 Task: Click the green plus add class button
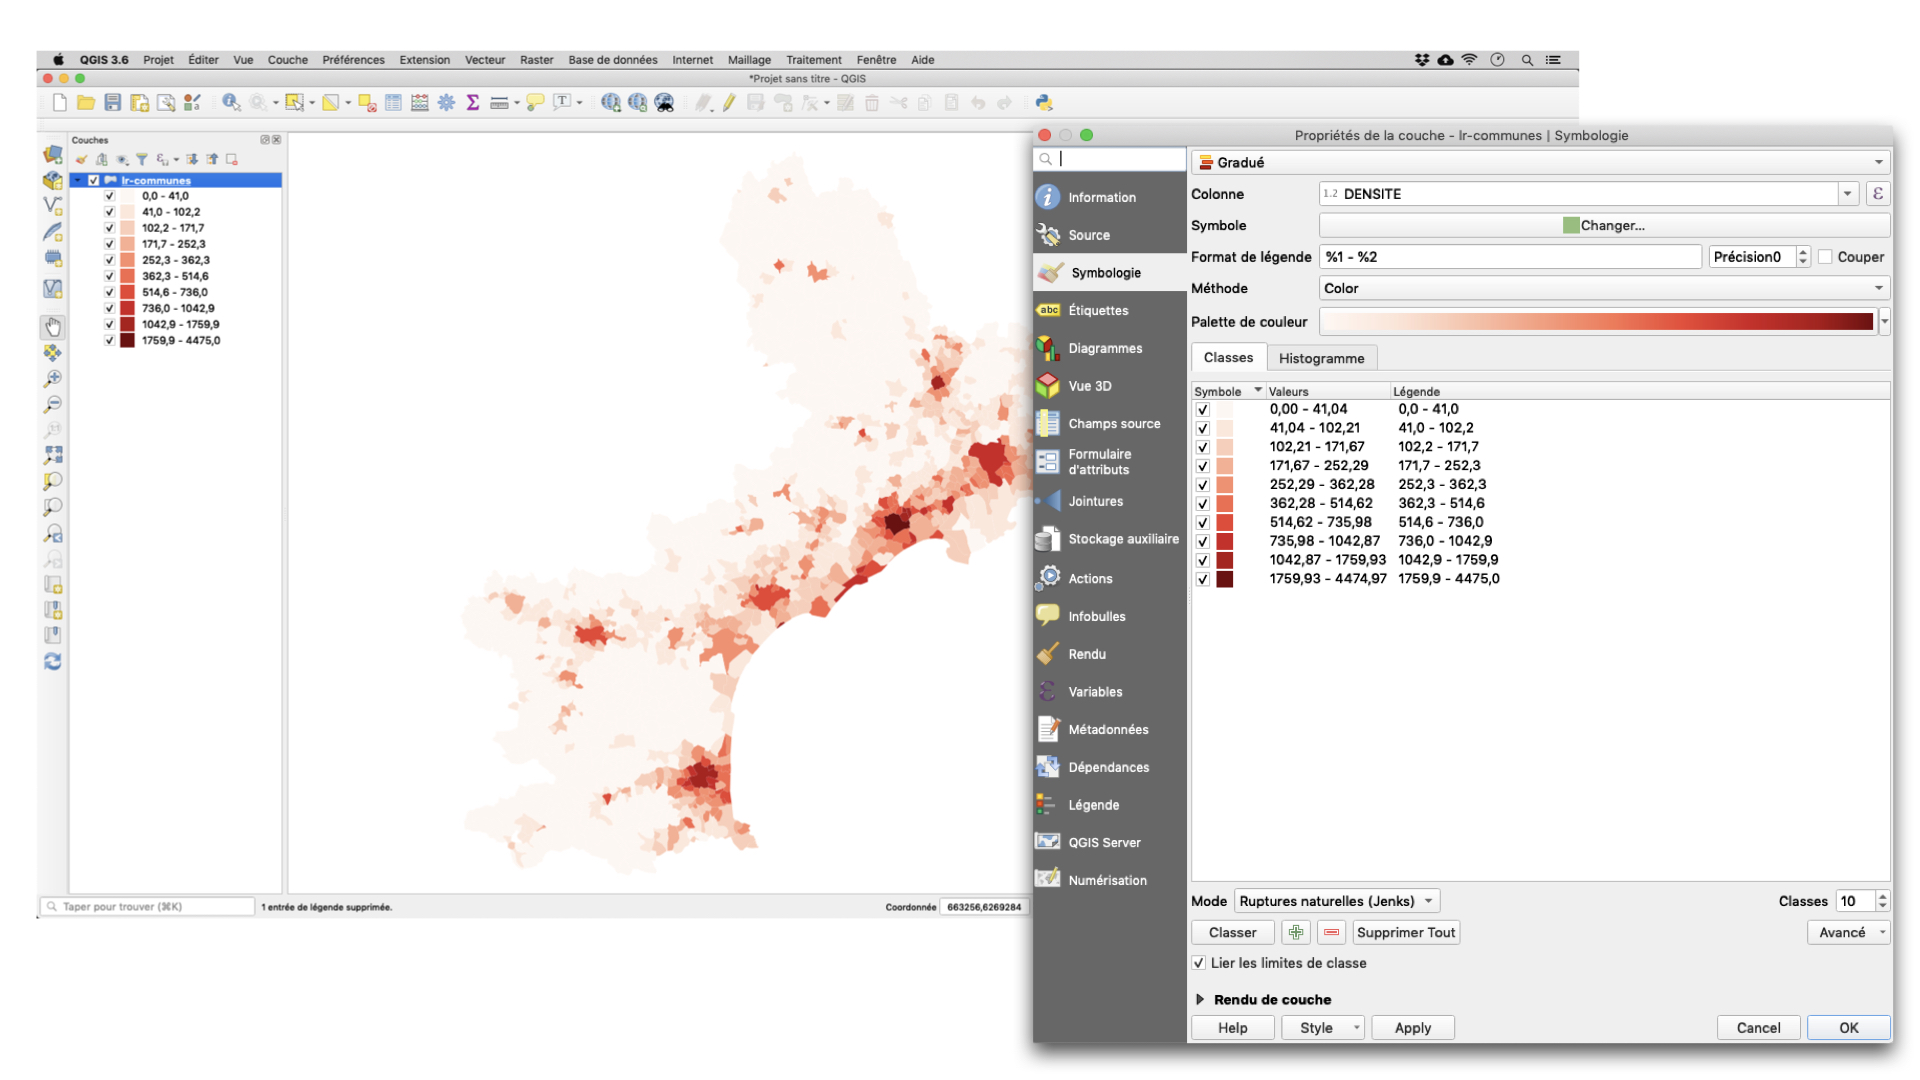tap(1296, 932)
